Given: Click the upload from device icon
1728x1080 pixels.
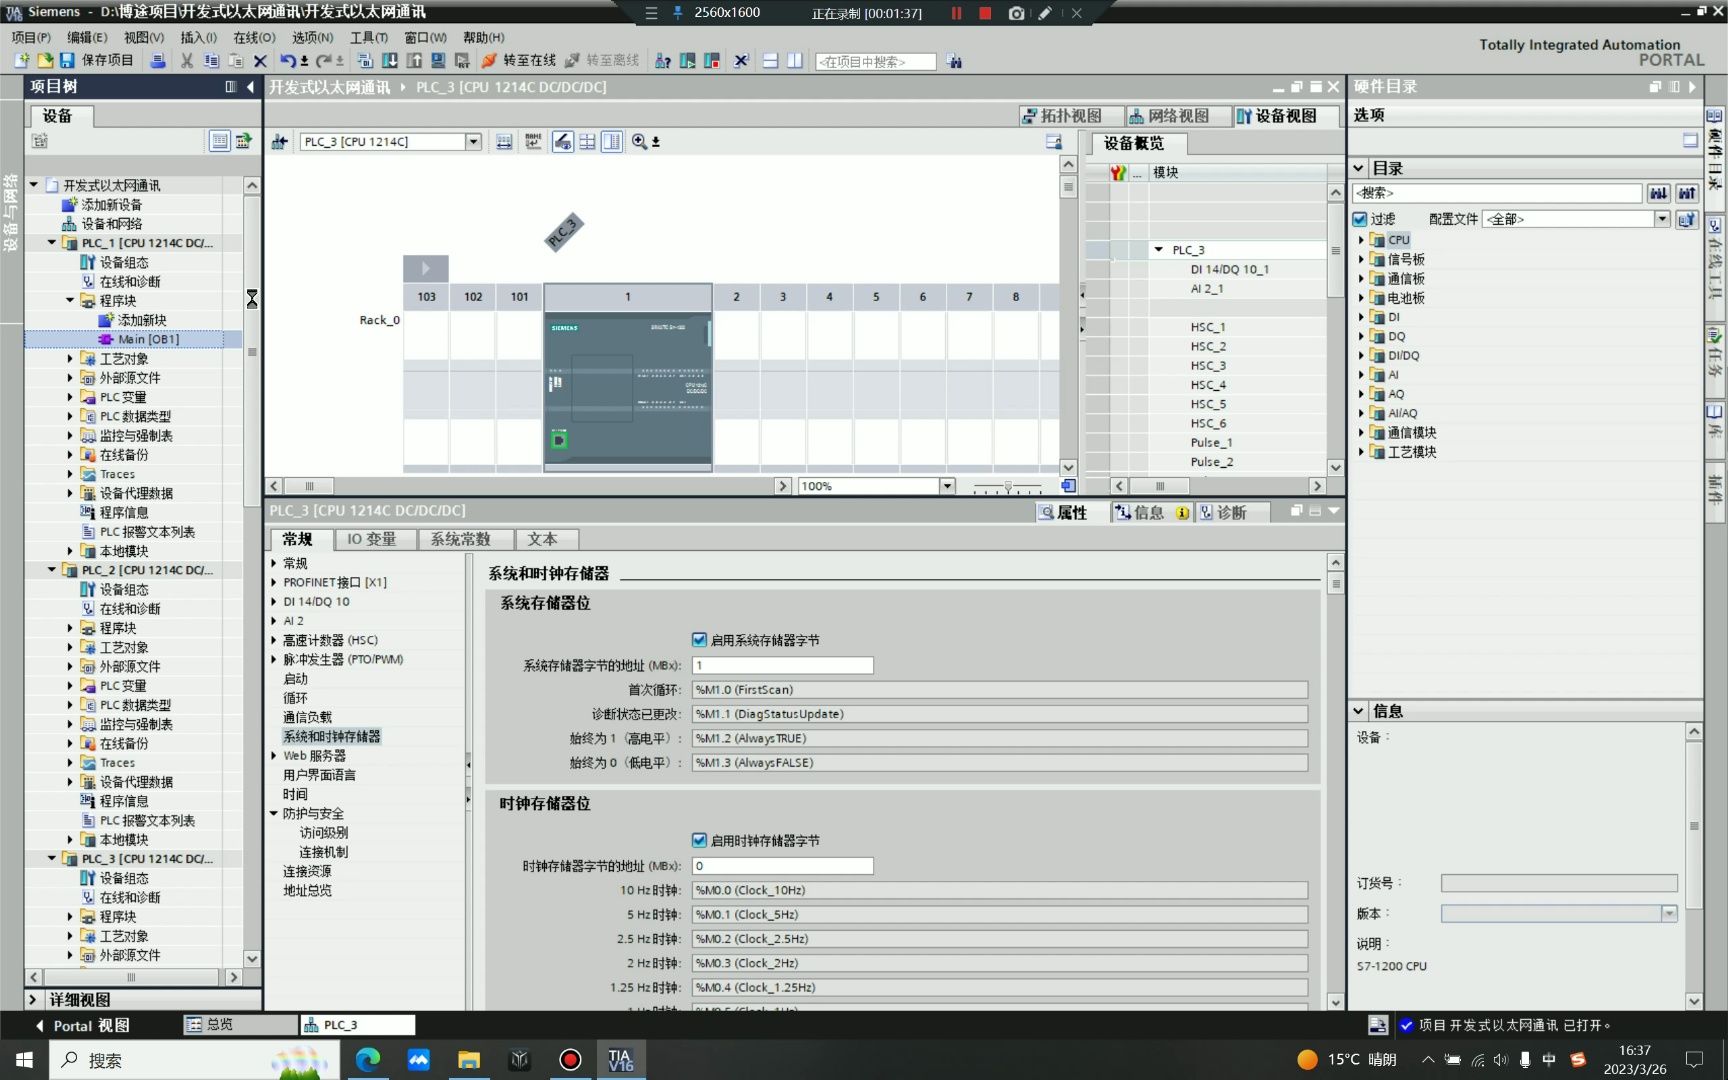Looking at the screenshot, I should click(x=413, y=61).
